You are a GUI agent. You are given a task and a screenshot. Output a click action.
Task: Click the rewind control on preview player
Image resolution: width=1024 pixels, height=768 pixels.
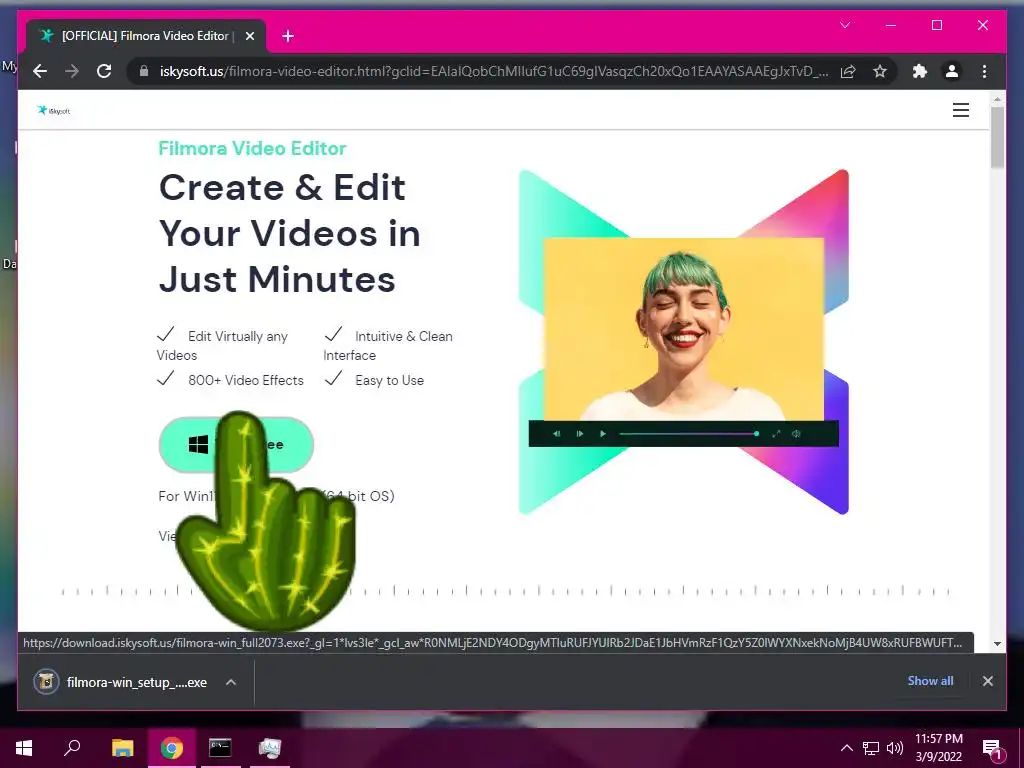556,434
